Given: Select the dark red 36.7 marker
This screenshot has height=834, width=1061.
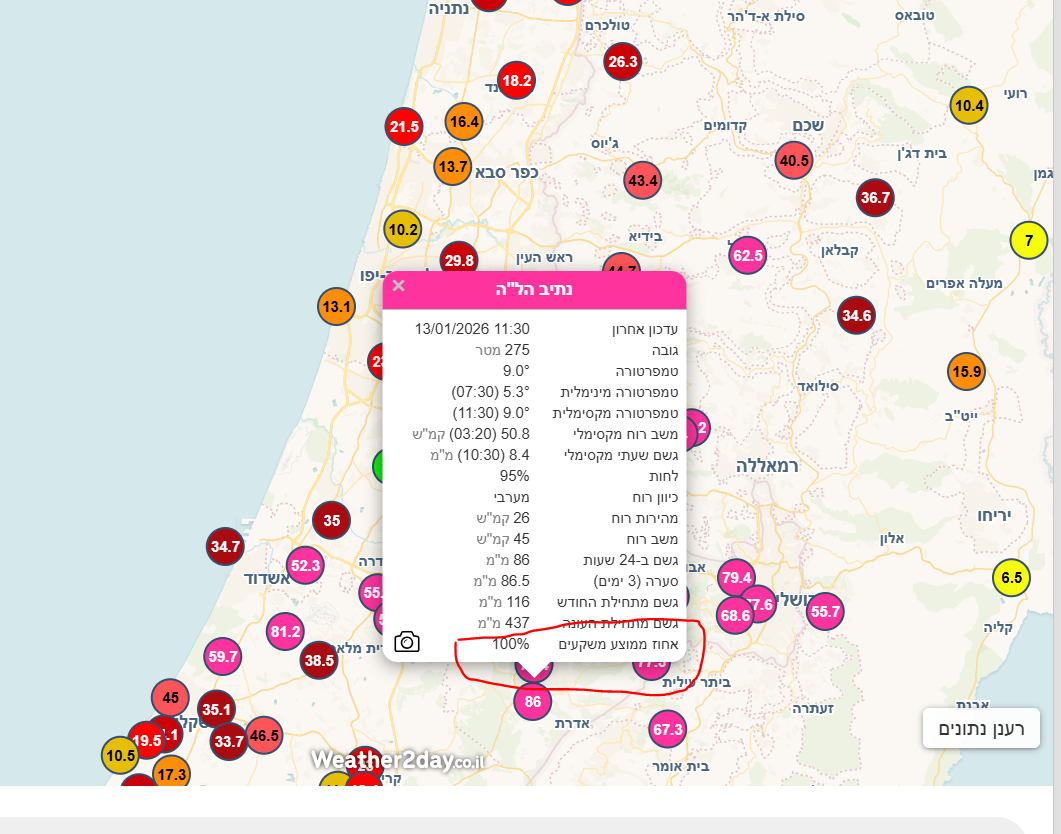Looking at the screenshot, I should (x=875, y=198).
